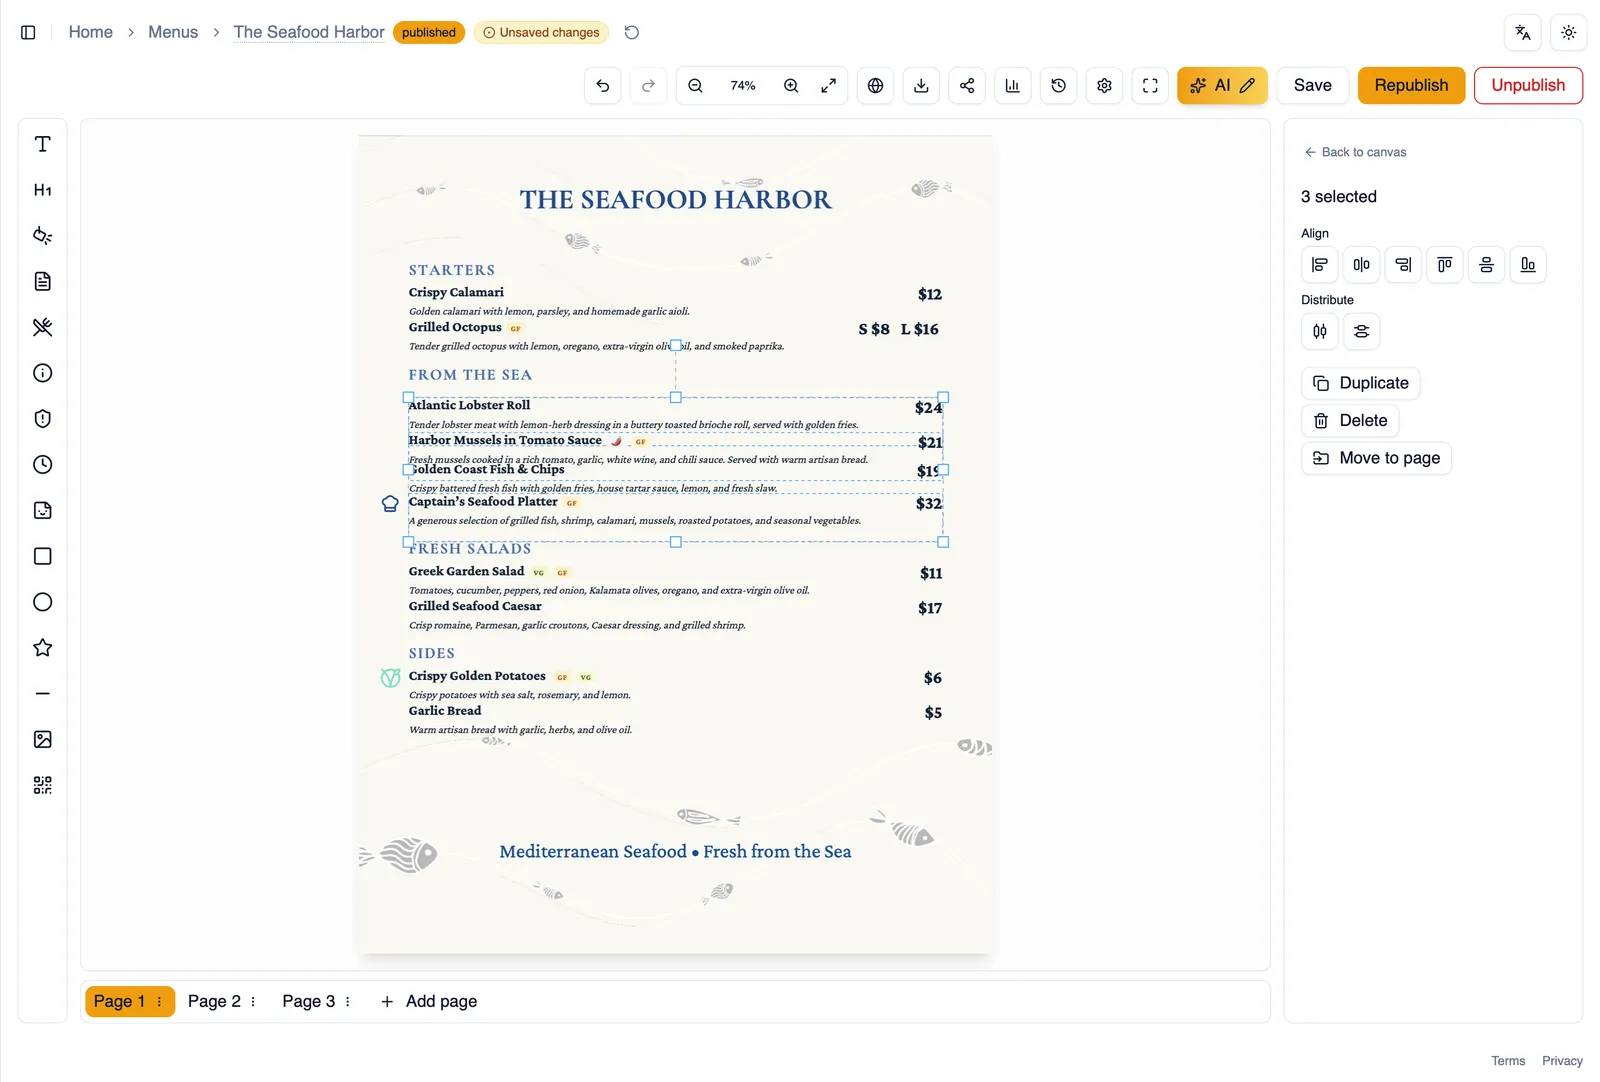Select the H1 heading tool
This screenshot has width=1600, height=1082.
coord(42,190)
